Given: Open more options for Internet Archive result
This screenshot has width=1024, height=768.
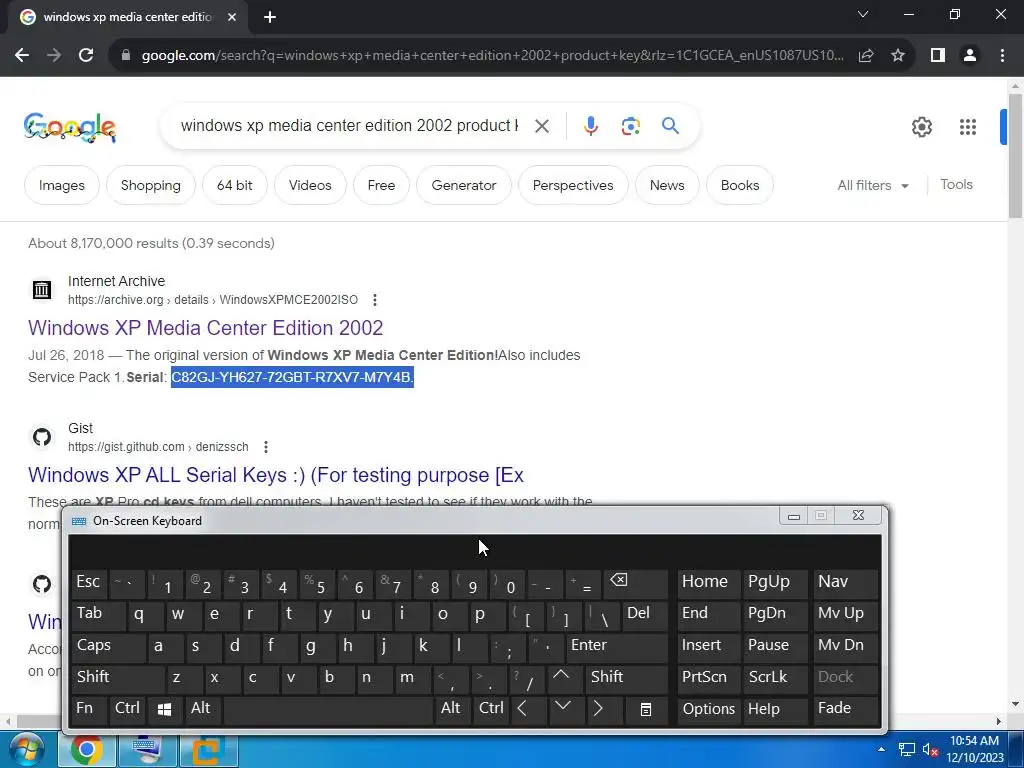Looking at the screenshot, I should tap(375, 300).
